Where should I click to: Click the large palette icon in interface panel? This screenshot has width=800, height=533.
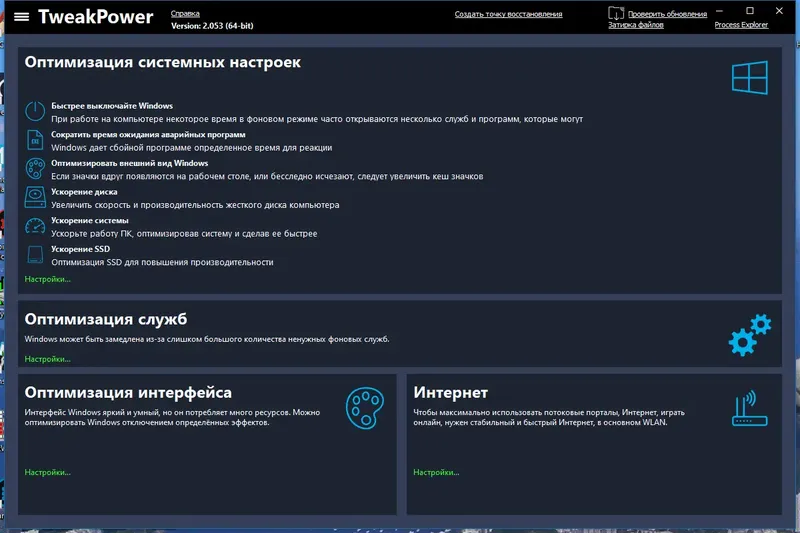click(x=365, y=408)
